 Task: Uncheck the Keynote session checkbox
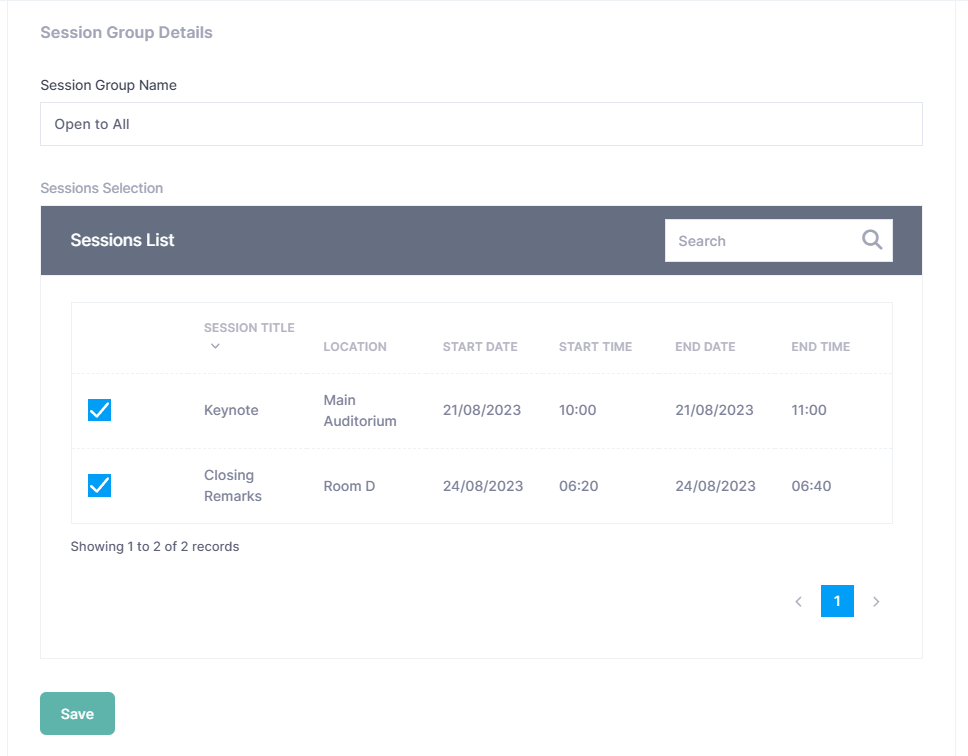coord(100,410)
